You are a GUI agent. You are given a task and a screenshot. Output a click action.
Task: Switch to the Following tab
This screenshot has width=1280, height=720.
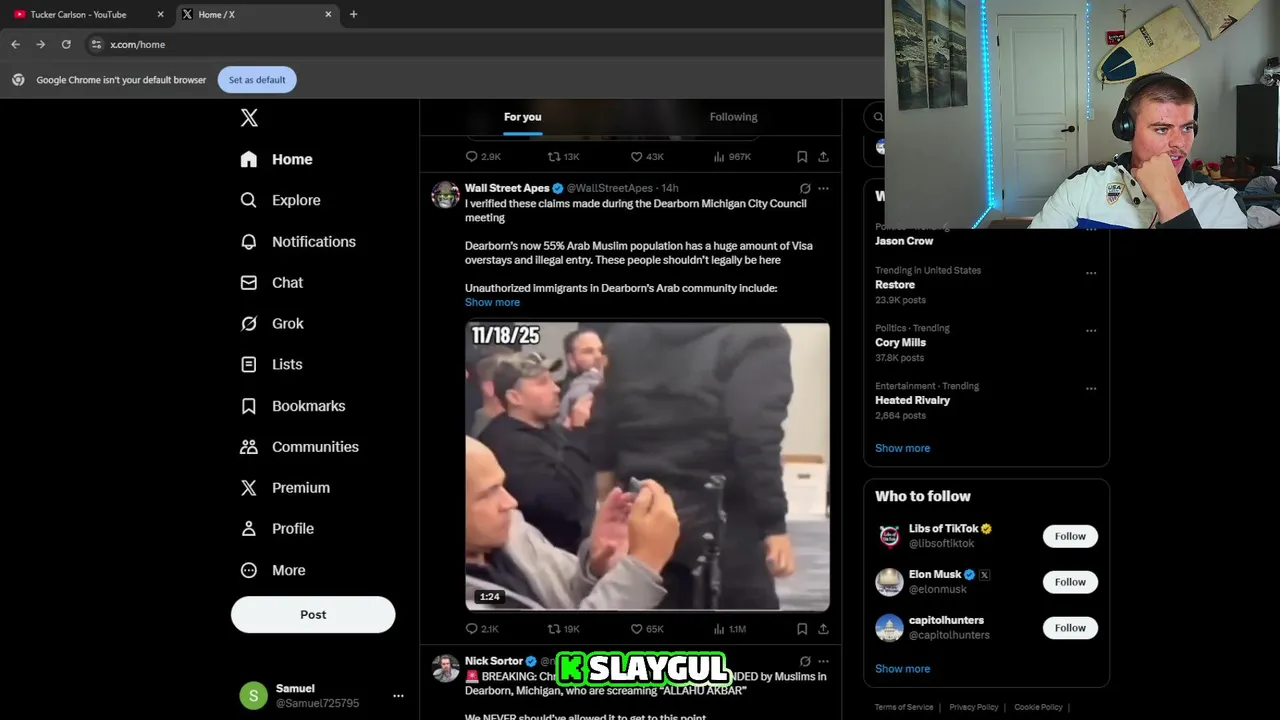733,117
